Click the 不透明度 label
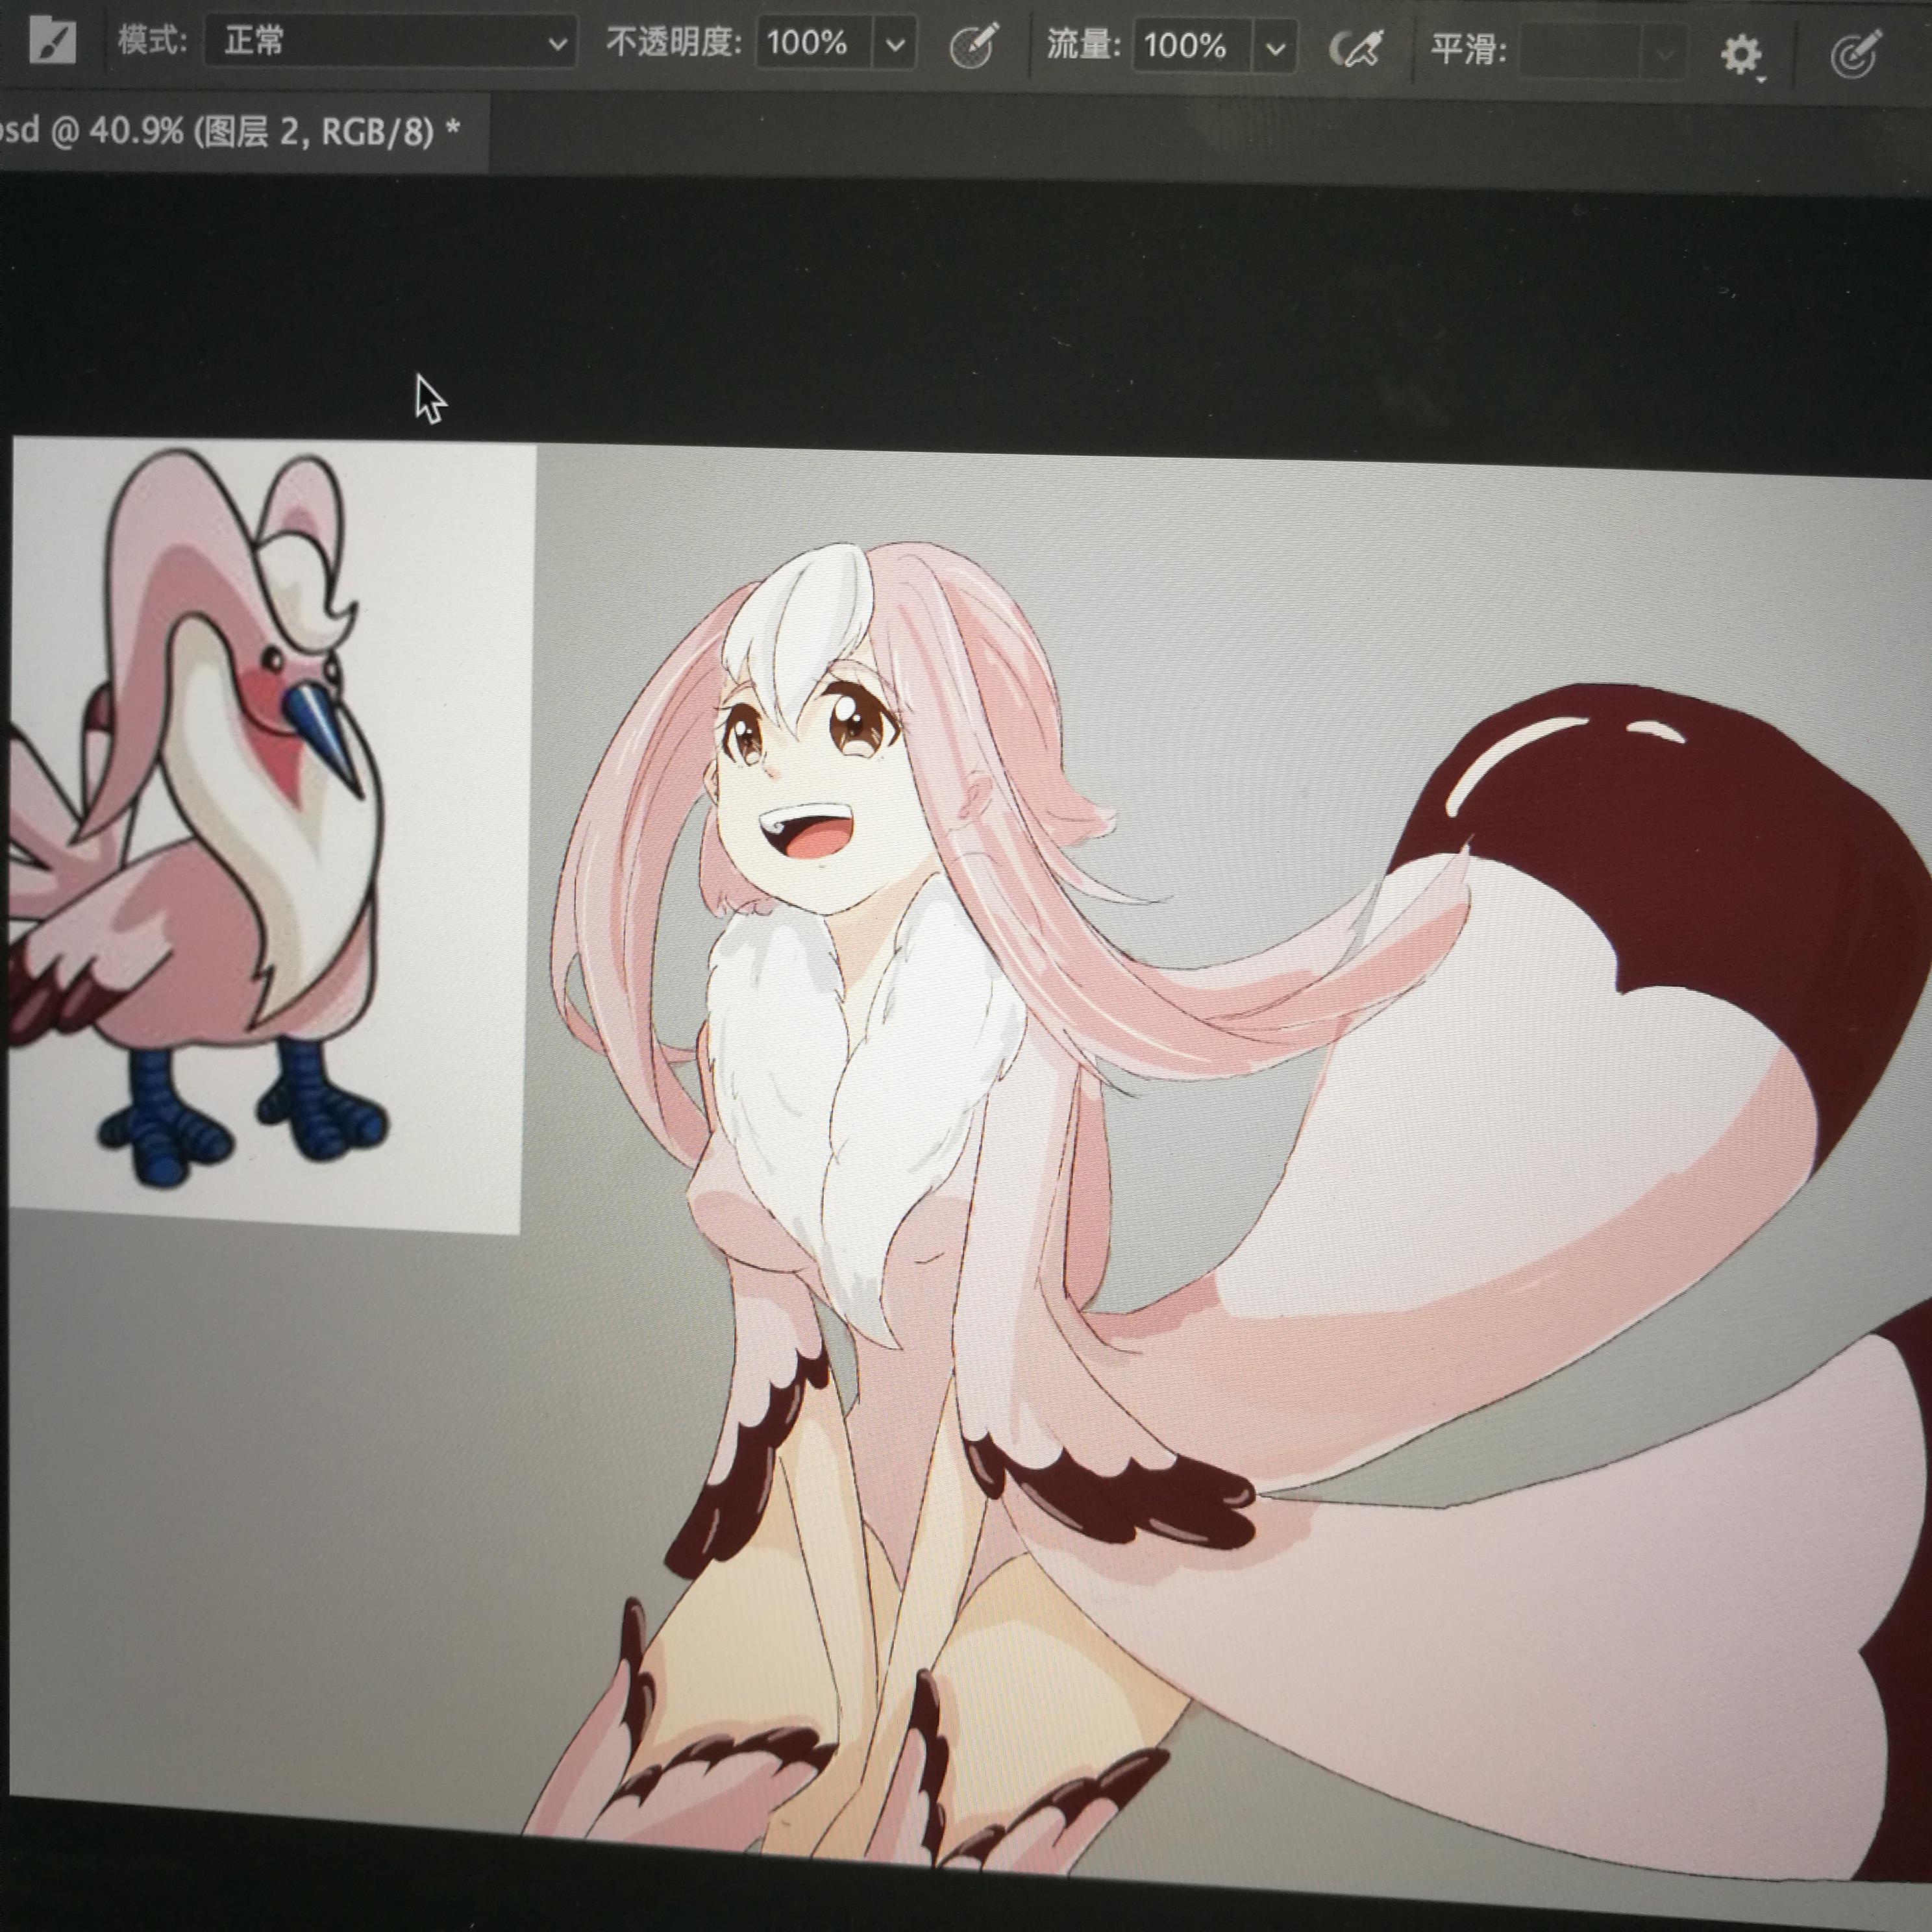Viewport: 1932px width, 1932px height. pyautogui.click(x=674, y=42)
